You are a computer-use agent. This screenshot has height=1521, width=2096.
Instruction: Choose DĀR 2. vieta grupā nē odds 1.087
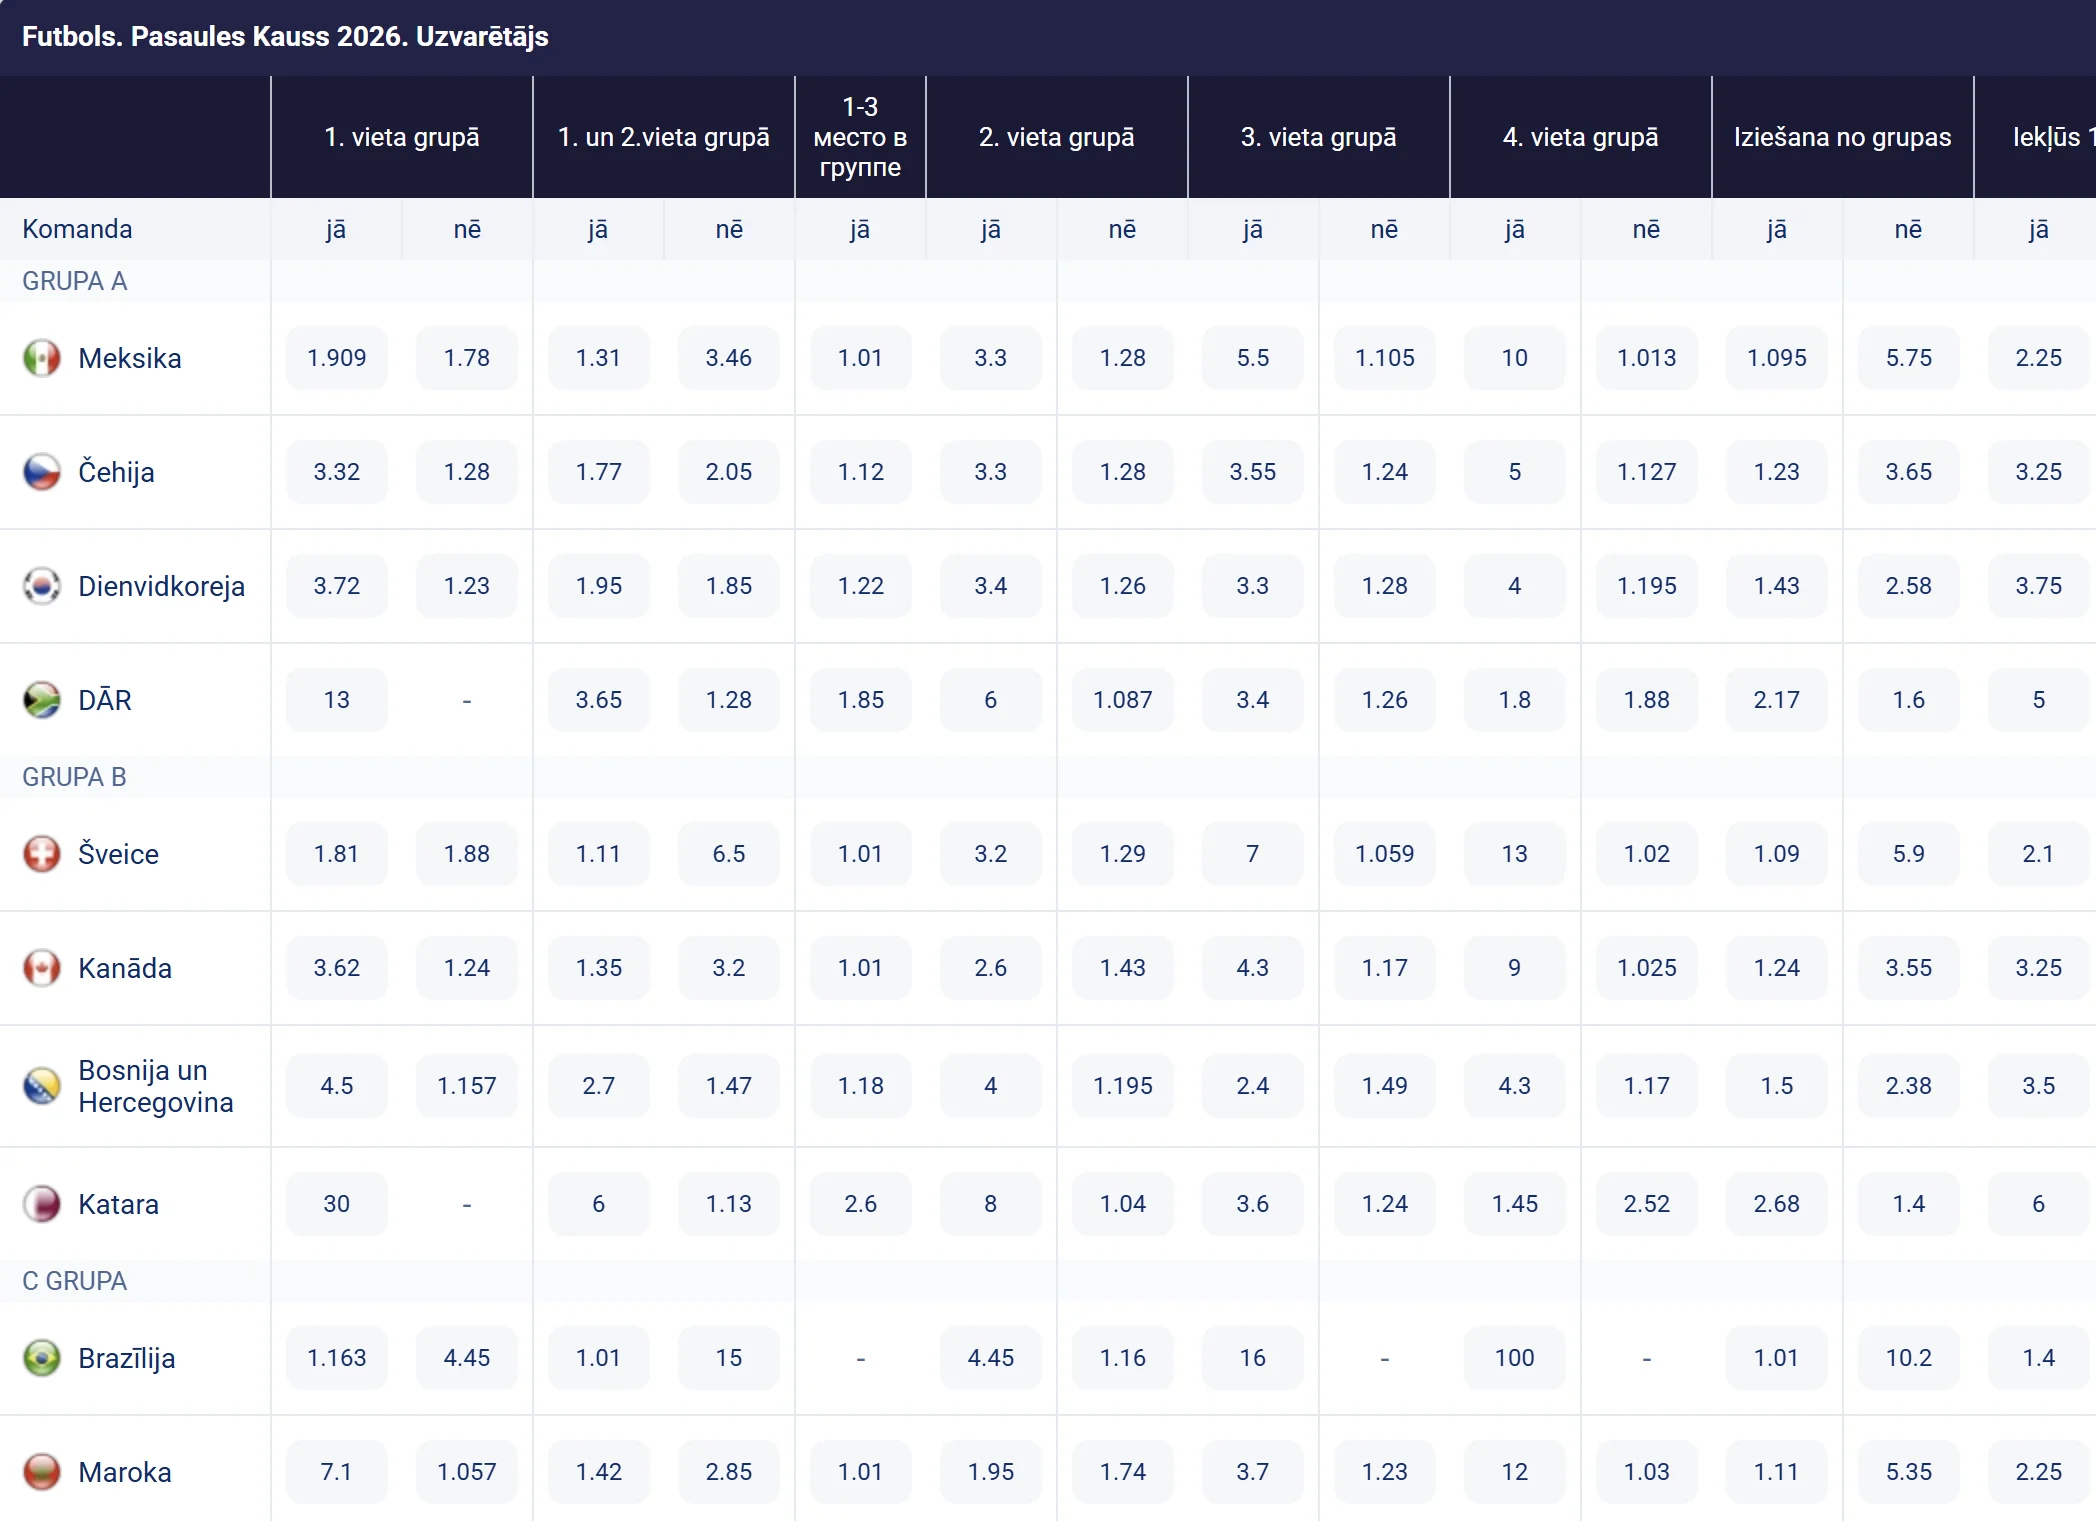pyautogui.click(x=1123, y=700)
